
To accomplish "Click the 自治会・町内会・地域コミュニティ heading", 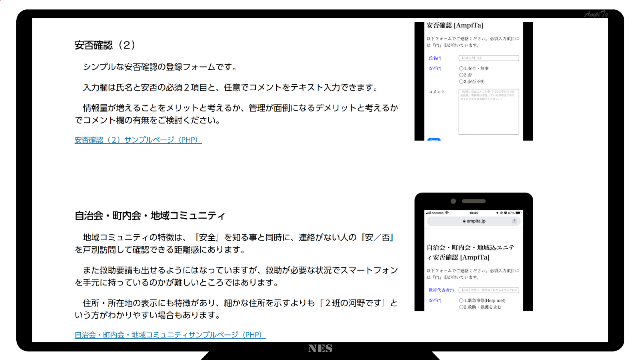I will [x=150, y=216].
